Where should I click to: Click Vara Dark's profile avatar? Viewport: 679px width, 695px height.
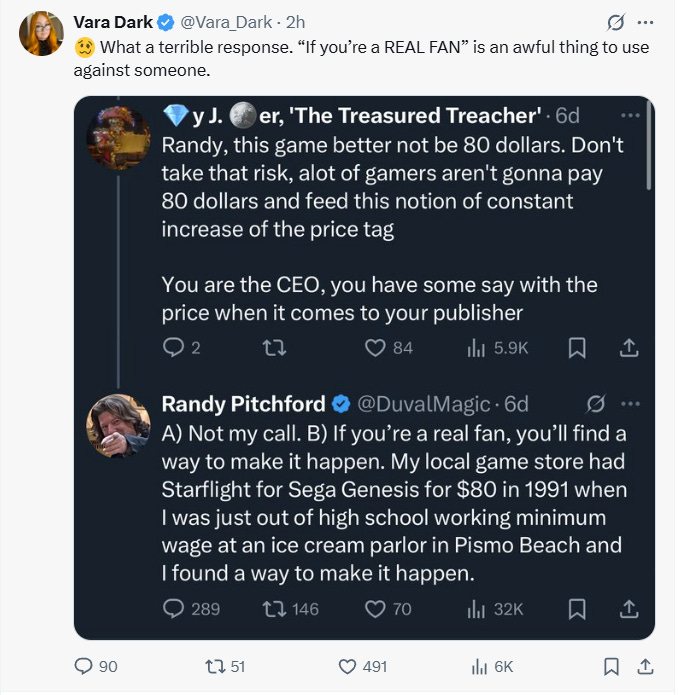41,34
